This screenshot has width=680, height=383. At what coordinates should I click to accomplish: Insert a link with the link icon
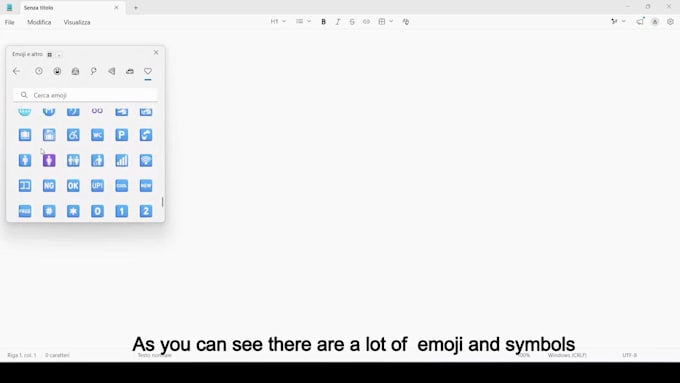(x=366, y=22)
